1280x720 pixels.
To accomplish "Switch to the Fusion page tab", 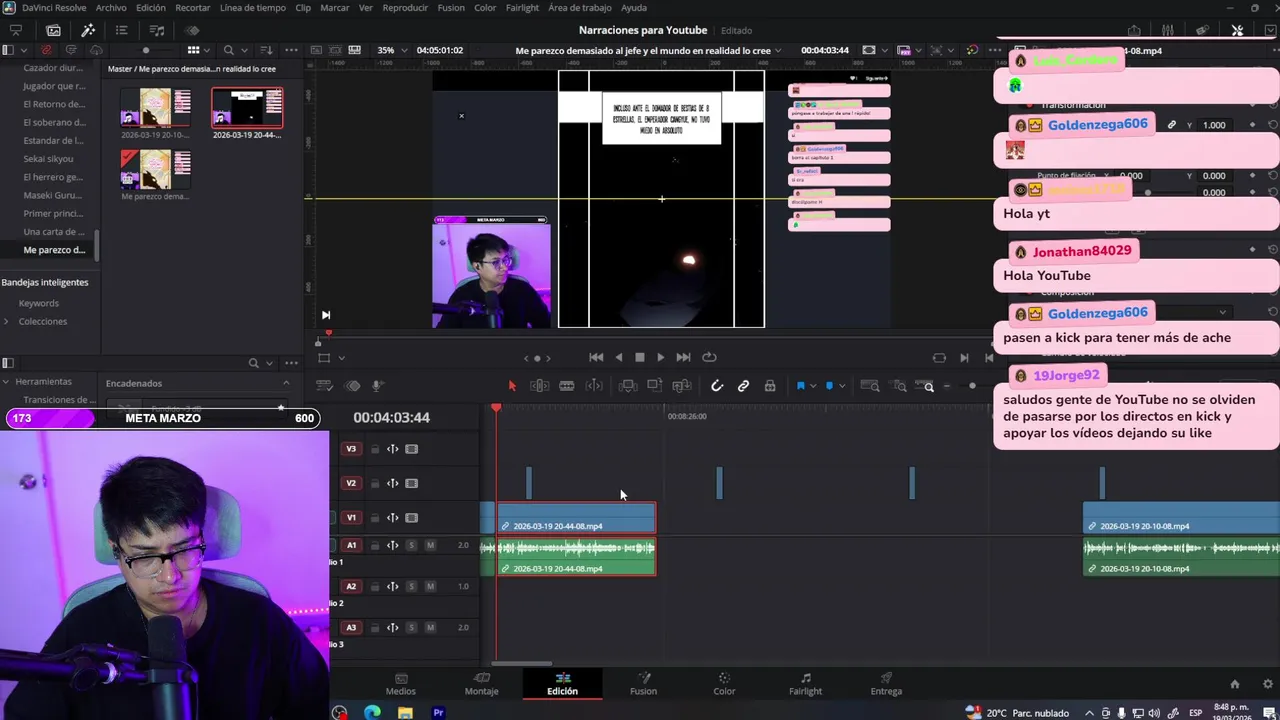I will [643, 684].
